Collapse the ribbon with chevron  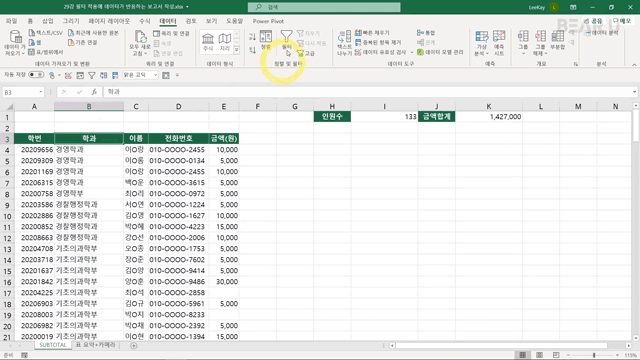(634, 64)
